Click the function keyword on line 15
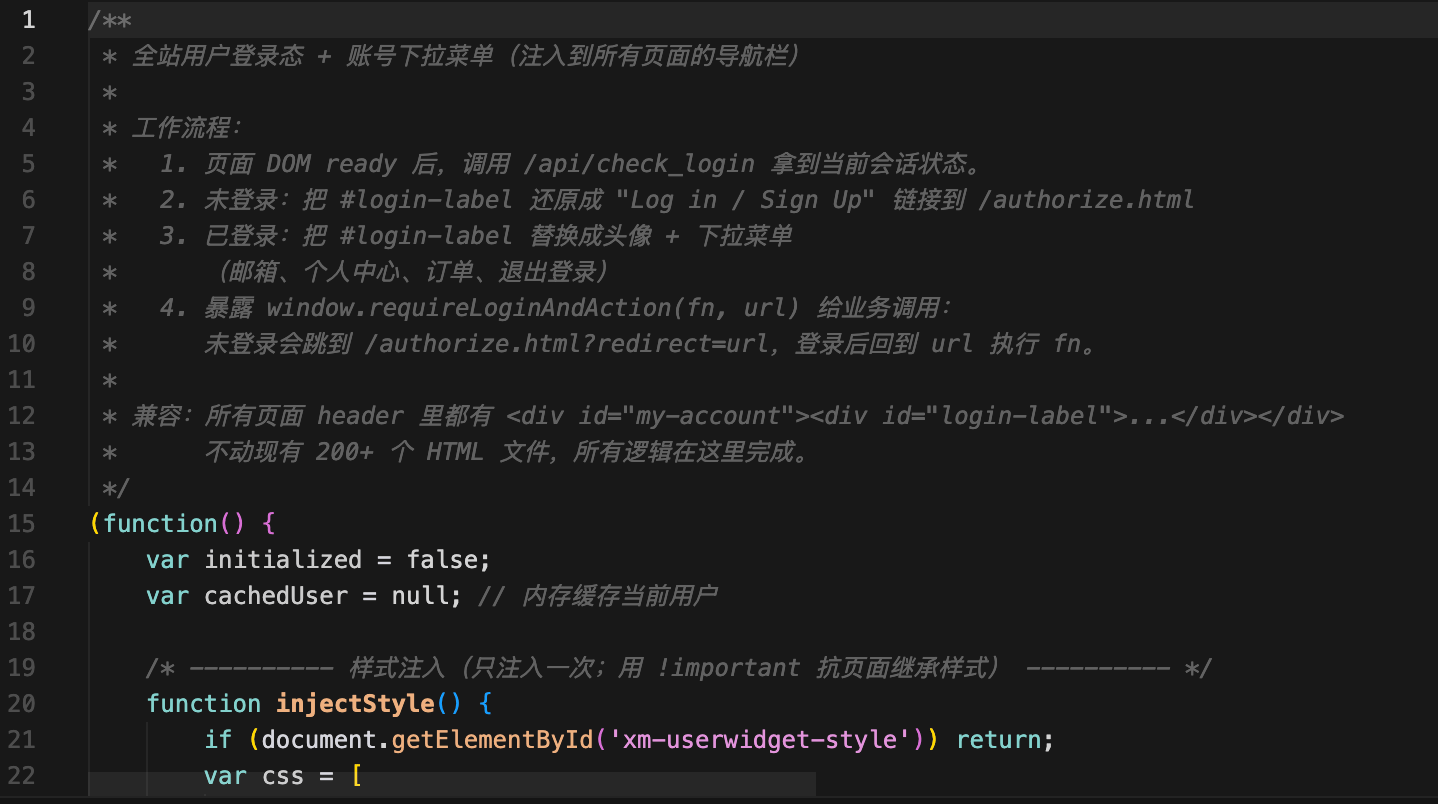Image resolution: width=1438 pixels, height=804 pixels. pos(160,524)
